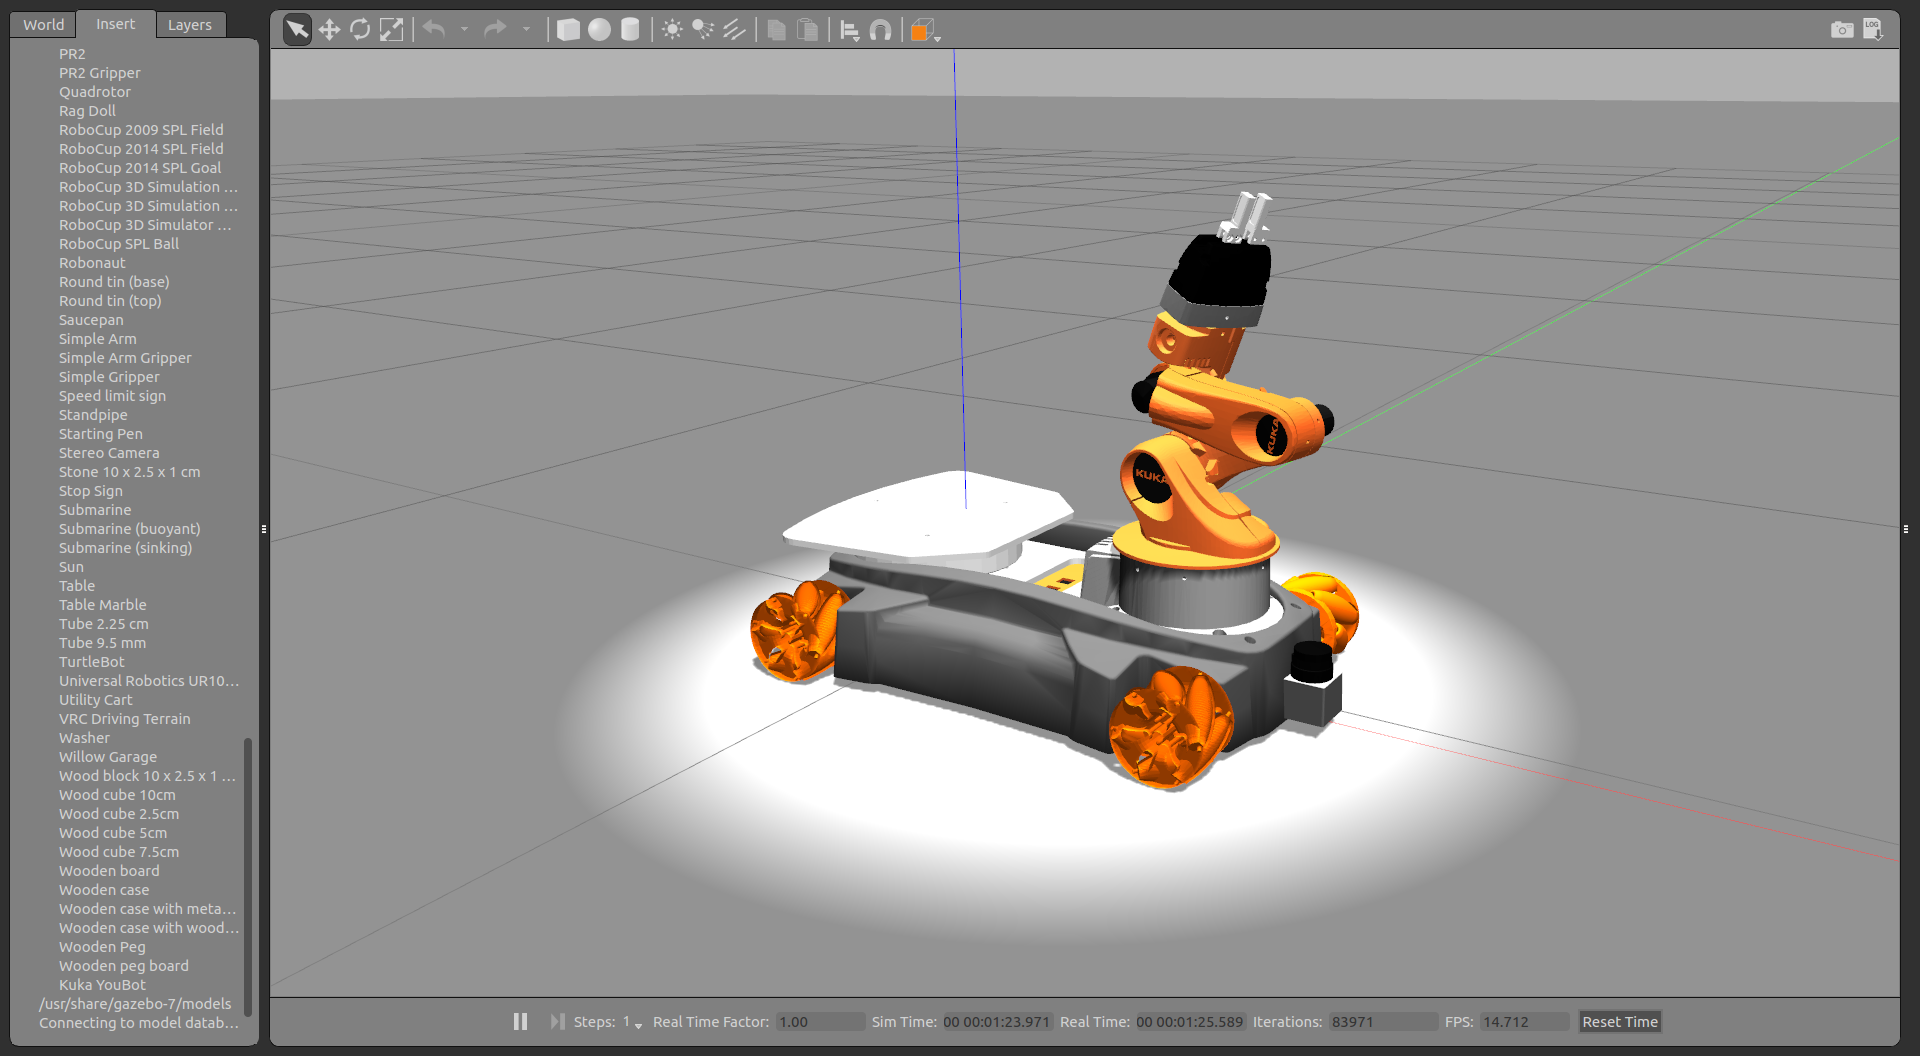Select the Speed limit sign model
This screenshot has width=1920, height=1056.
tap(112, 396)
